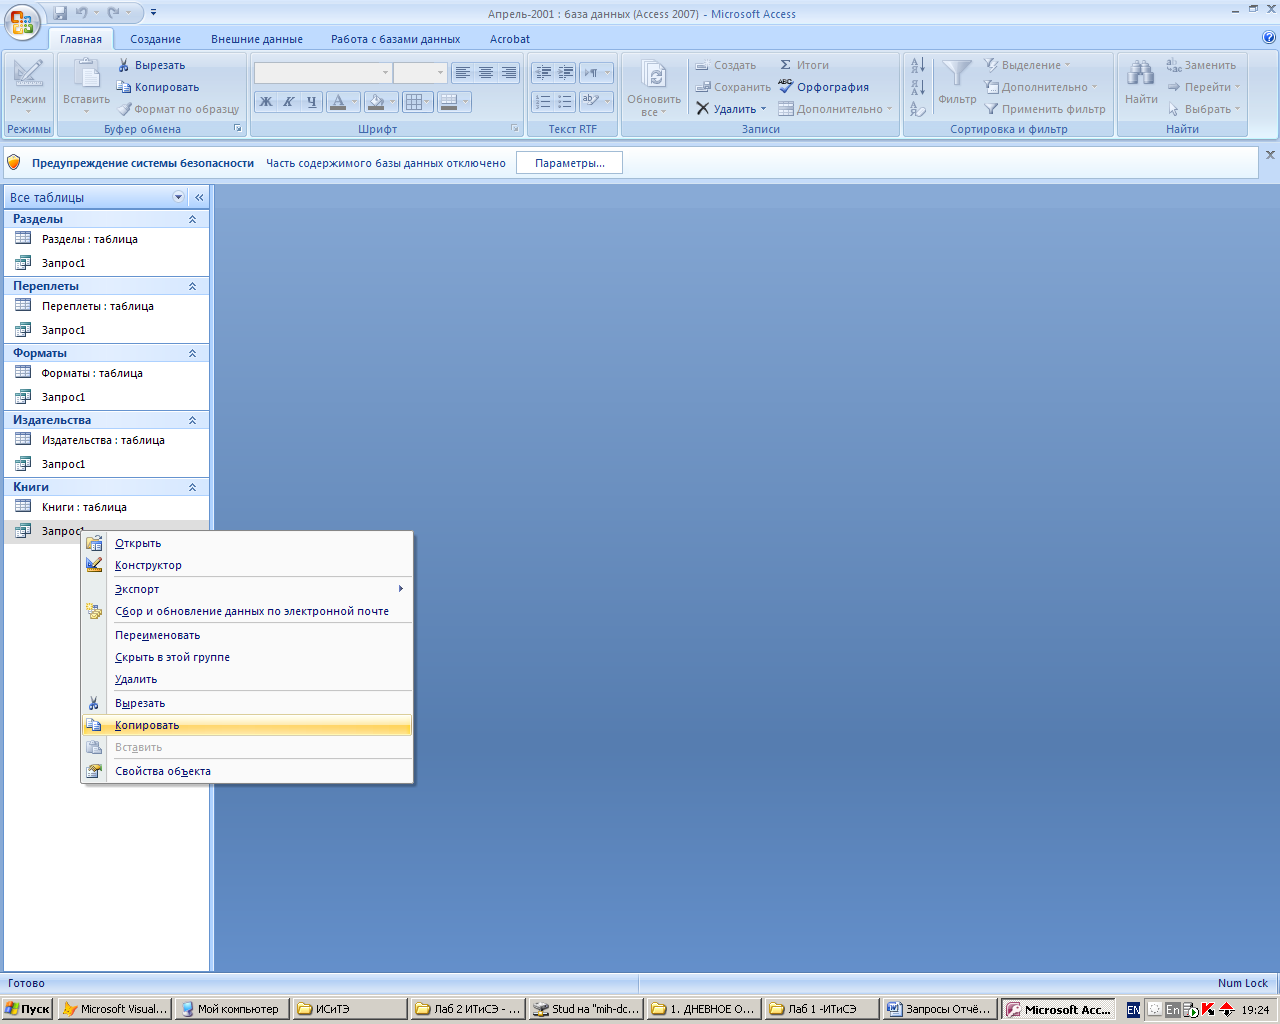The image size is (1280, 1024).
Task: Click sort ascending icon
Action: coord(918,65)
